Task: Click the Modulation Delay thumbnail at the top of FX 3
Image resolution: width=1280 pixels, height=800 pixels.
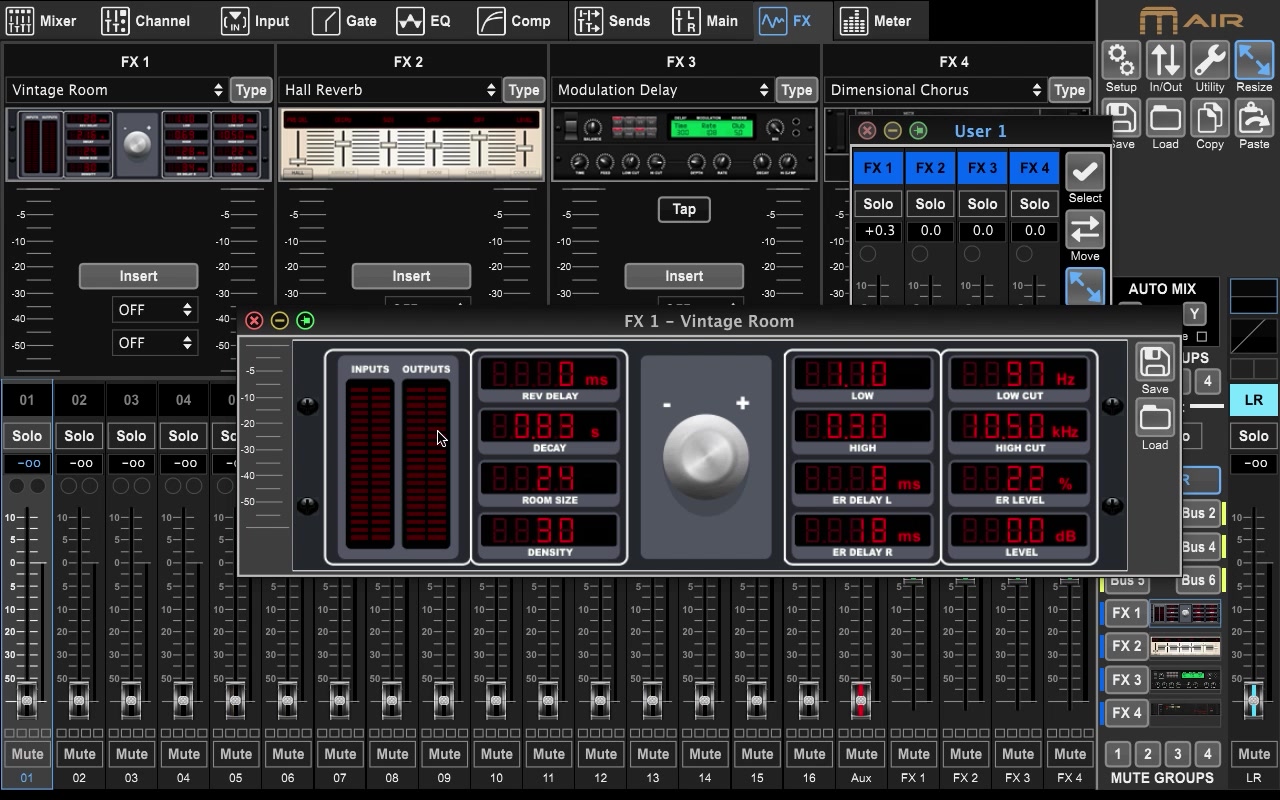Action: [x=684, y=145]
